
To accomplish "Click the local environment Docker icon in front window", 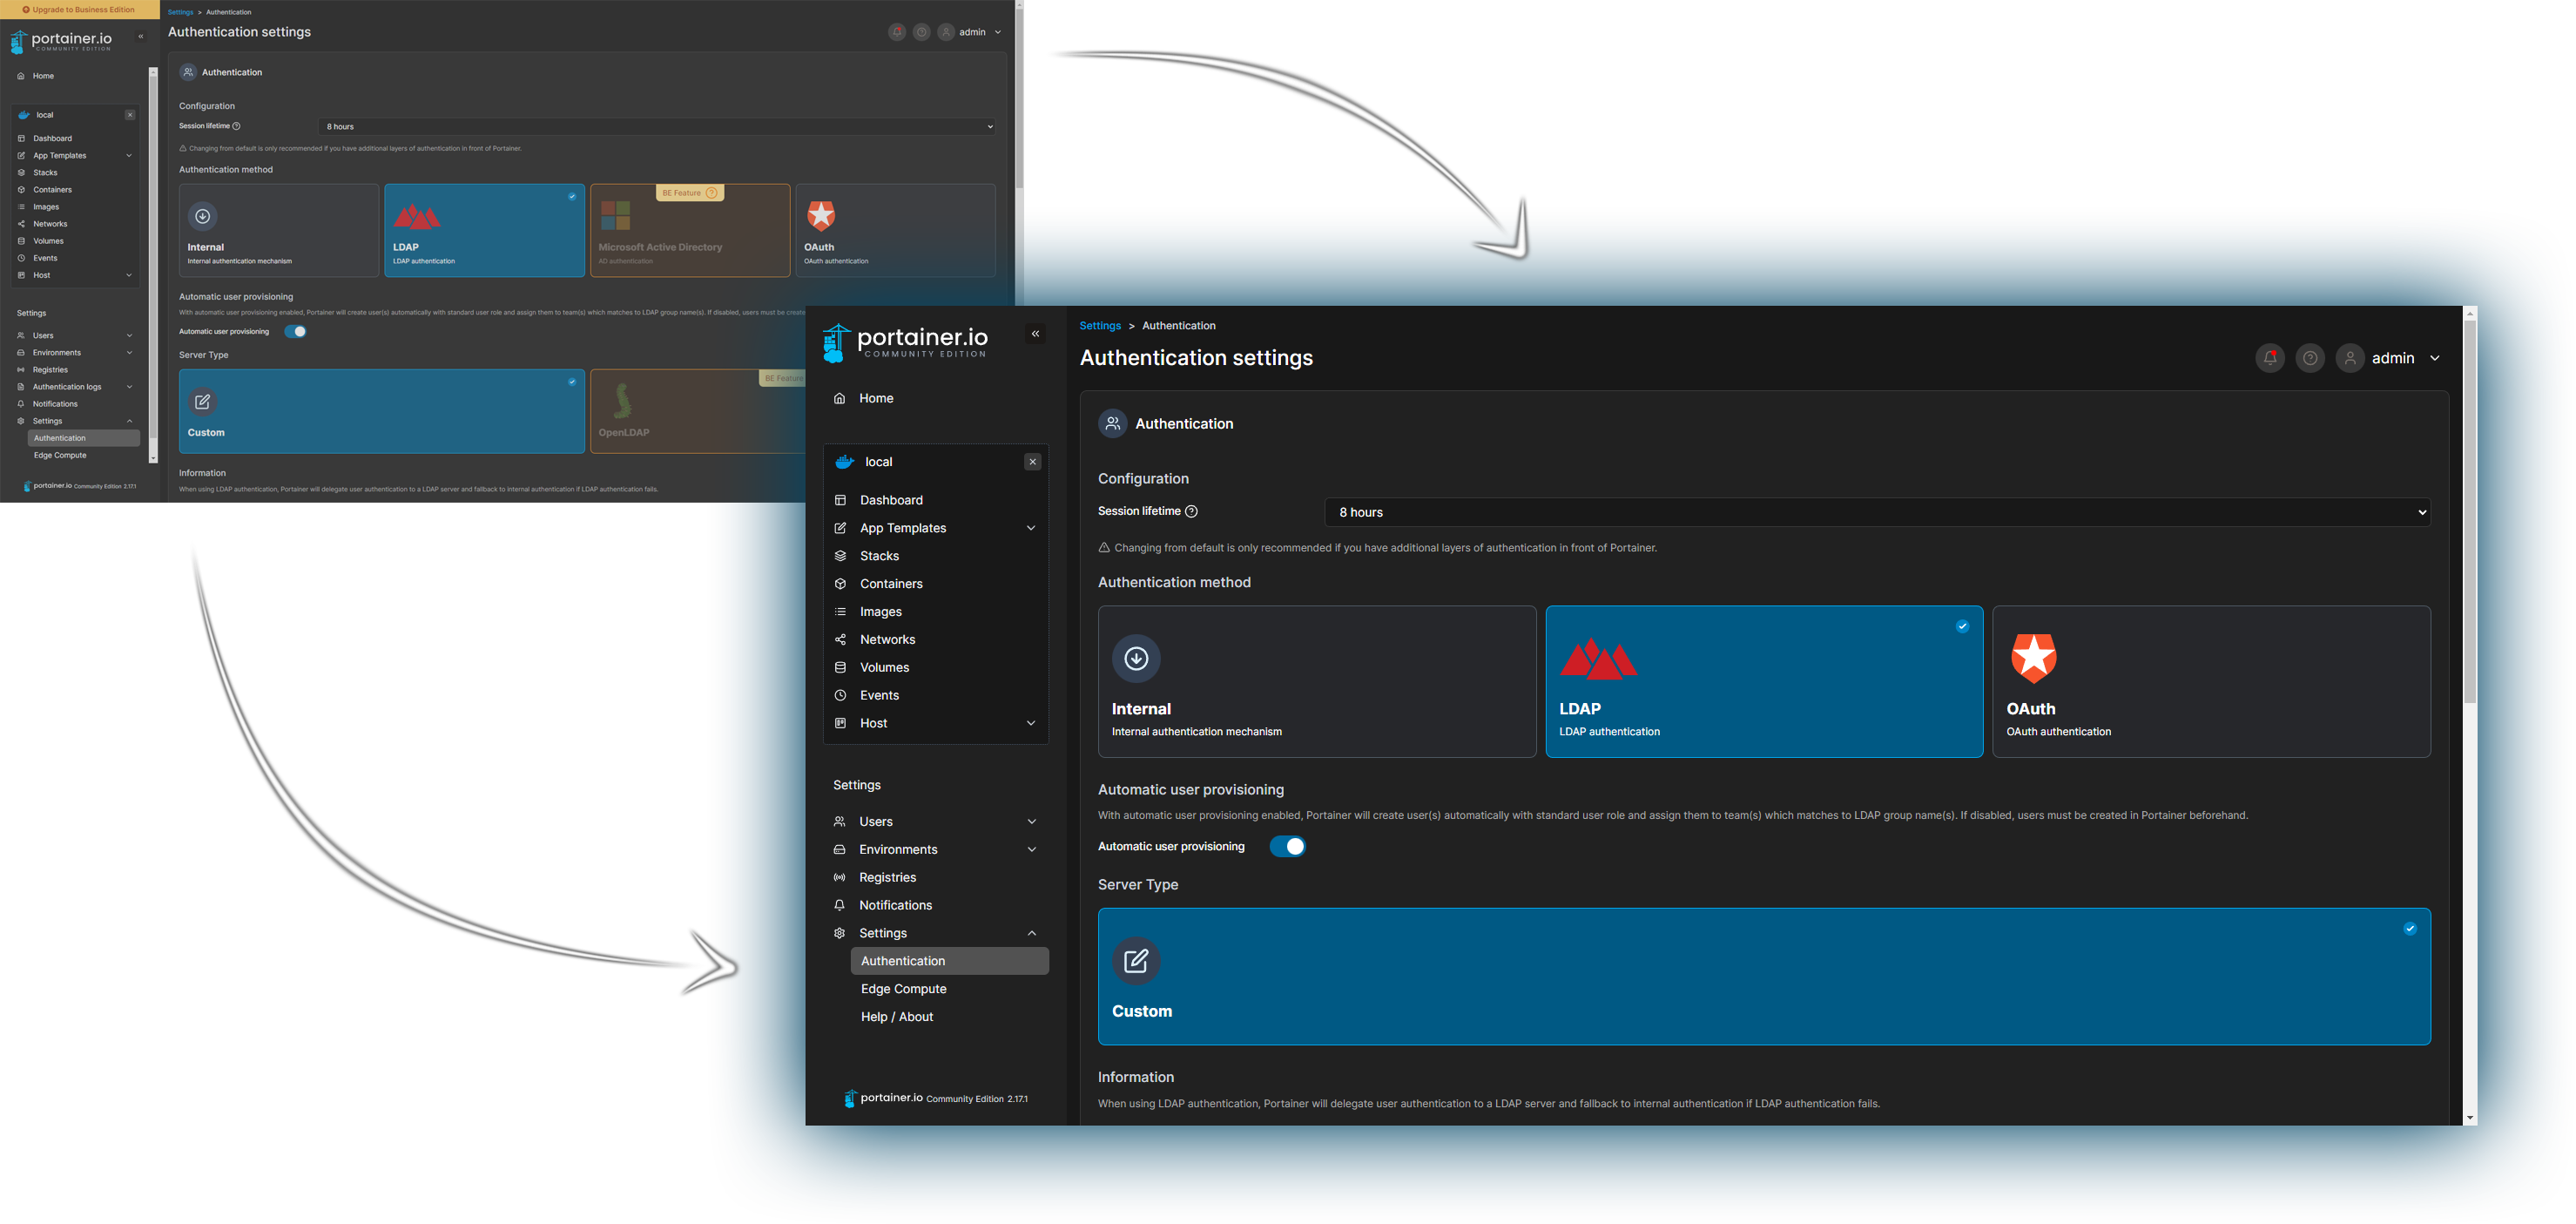I will click(x=844, y=462).
